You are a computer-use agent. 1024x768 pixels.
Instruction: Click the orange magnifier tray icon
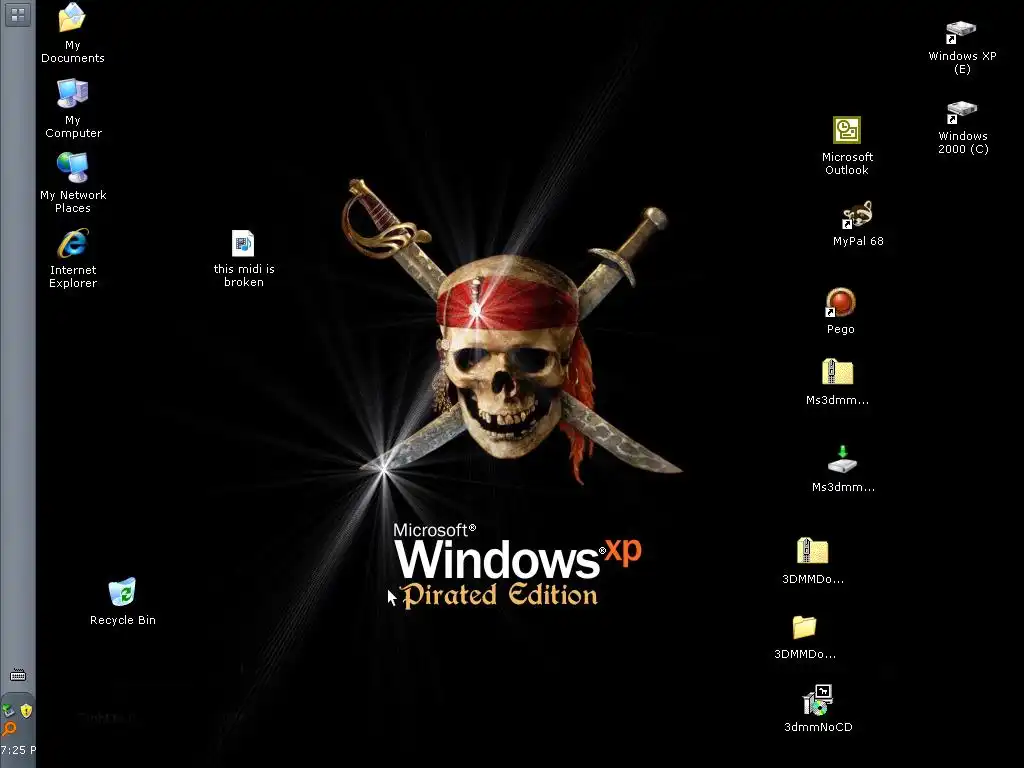[8, 729]
